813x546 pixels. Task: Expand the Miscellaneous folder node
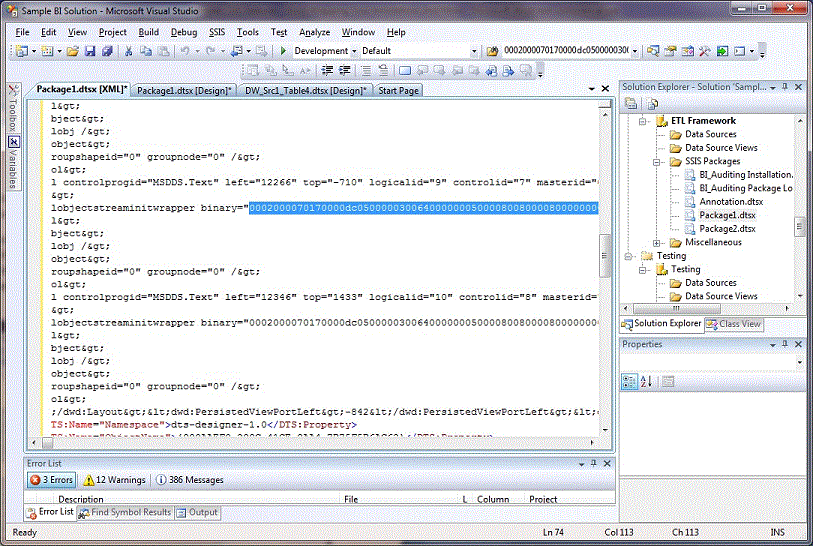coord(657,242)
